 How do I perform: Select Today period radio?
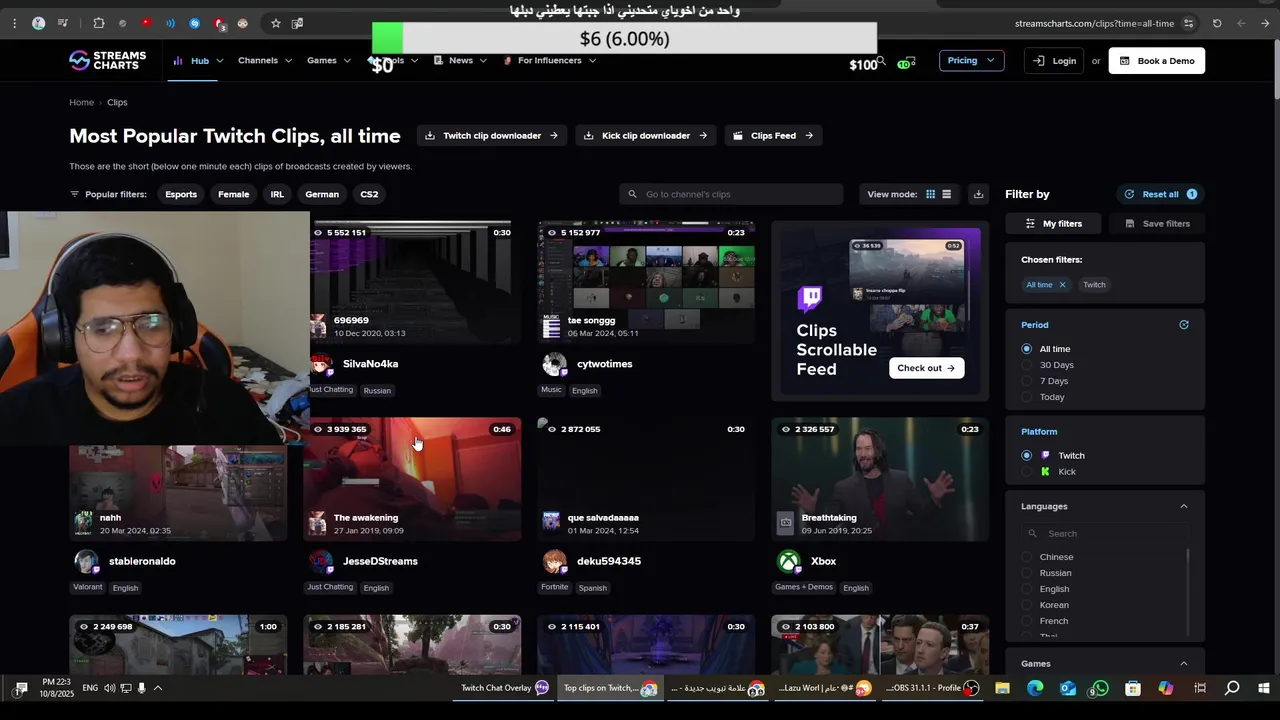[x=1026, y=397]
